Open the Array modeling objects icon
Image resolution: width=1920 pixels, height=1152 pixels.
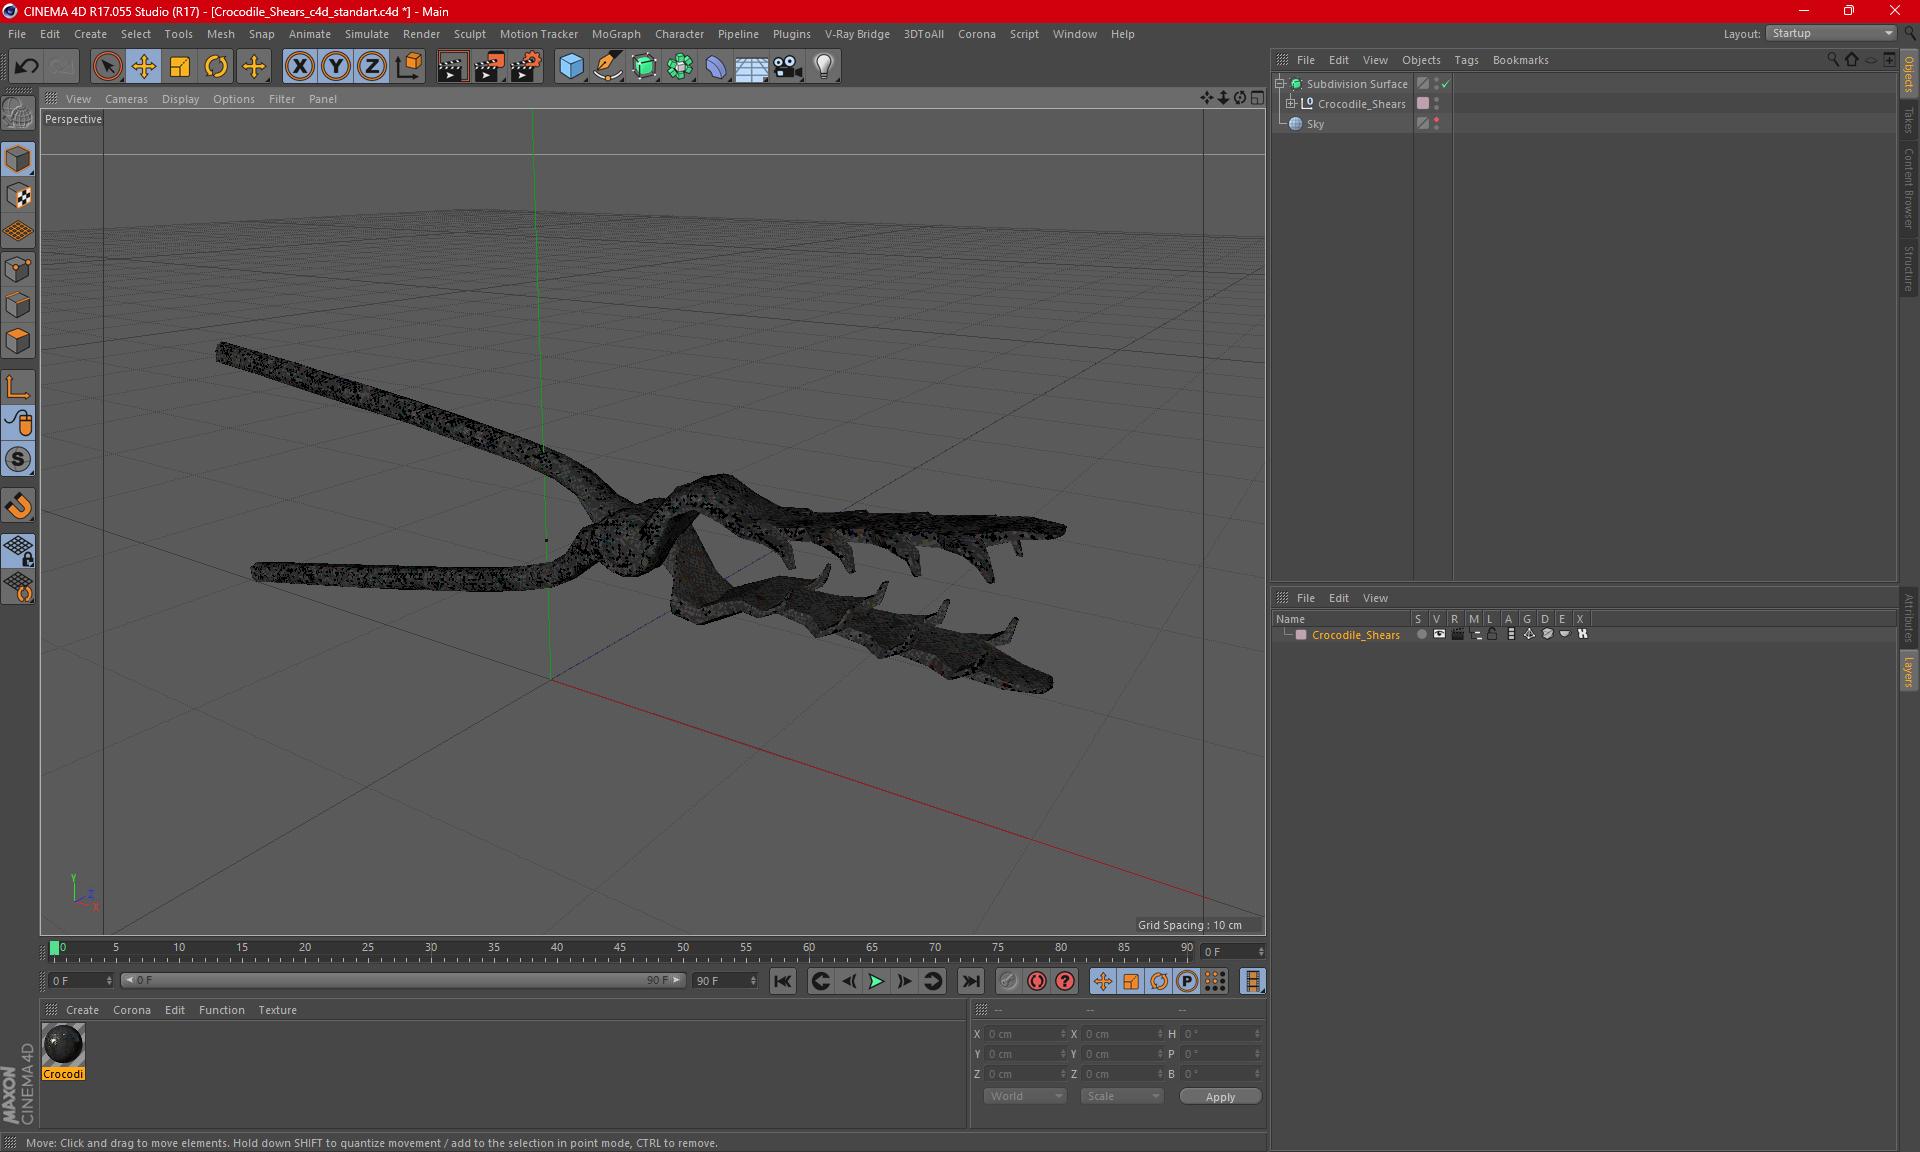(680, 66)
